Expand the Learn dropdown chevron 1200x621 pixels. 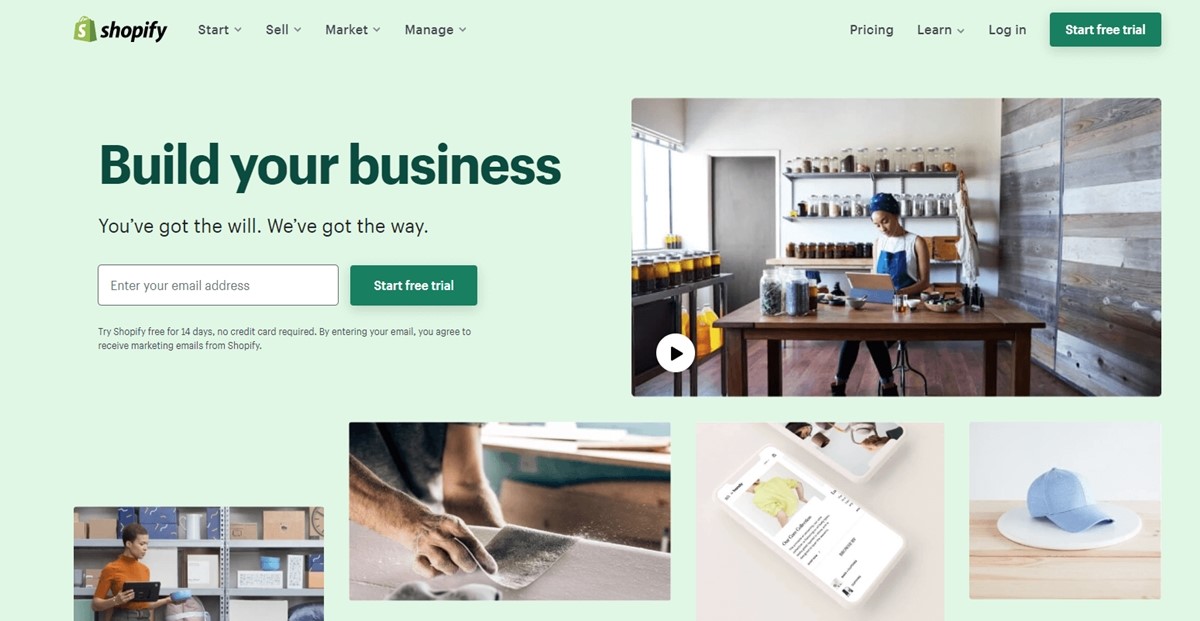click(x=961, y=31)
